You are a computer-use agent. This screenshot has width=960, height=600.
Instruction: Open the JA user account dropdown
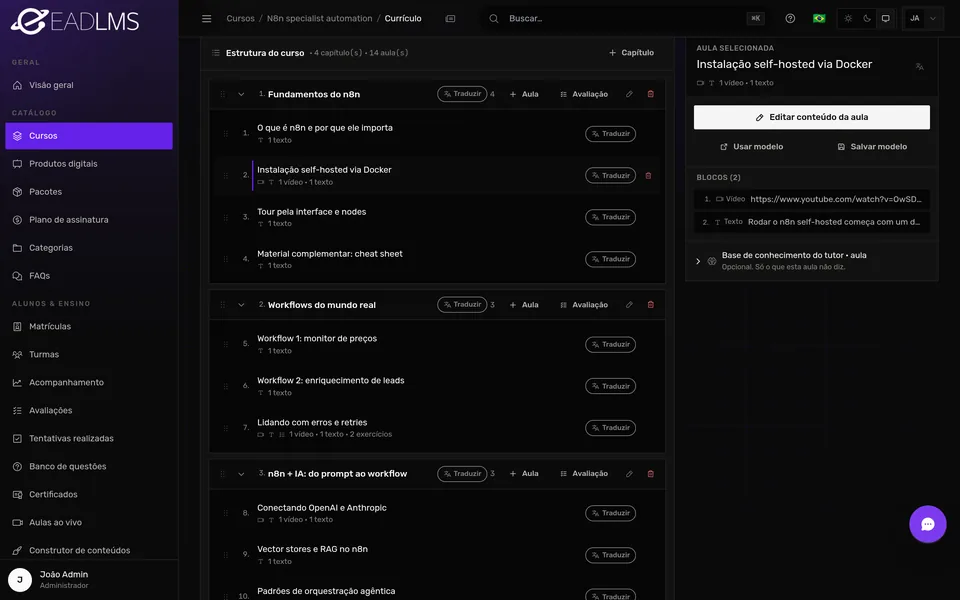[x=923, y=18]
